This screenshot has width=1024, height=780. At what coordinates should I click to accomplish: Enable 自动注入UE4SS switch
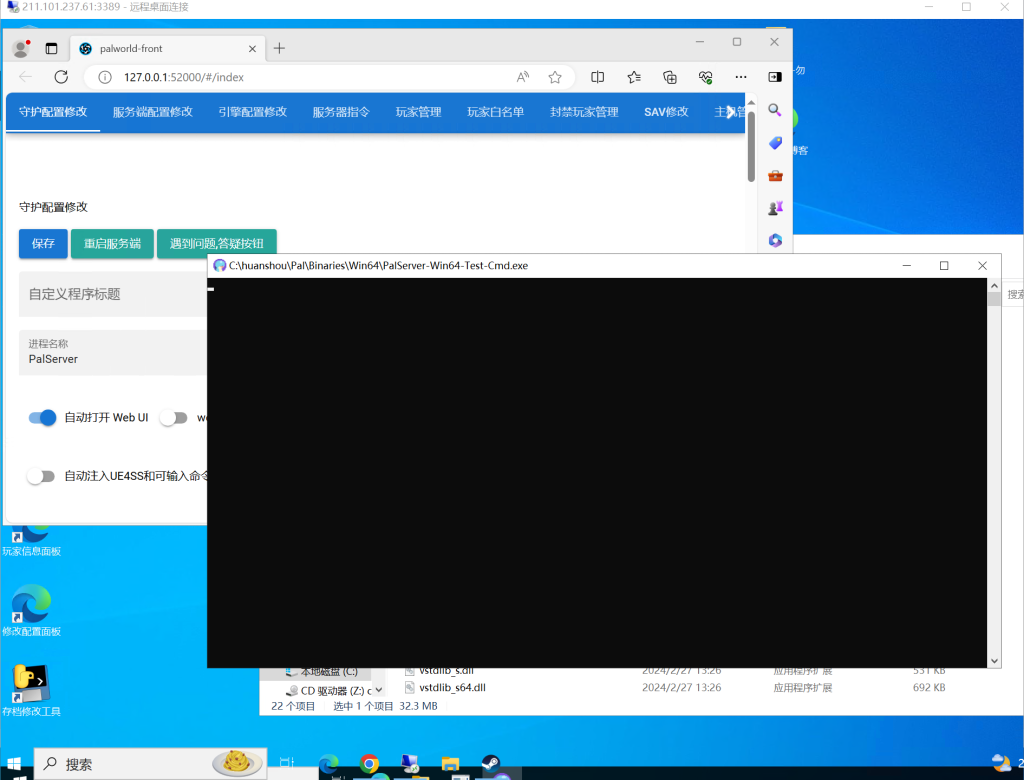(41, 476)
